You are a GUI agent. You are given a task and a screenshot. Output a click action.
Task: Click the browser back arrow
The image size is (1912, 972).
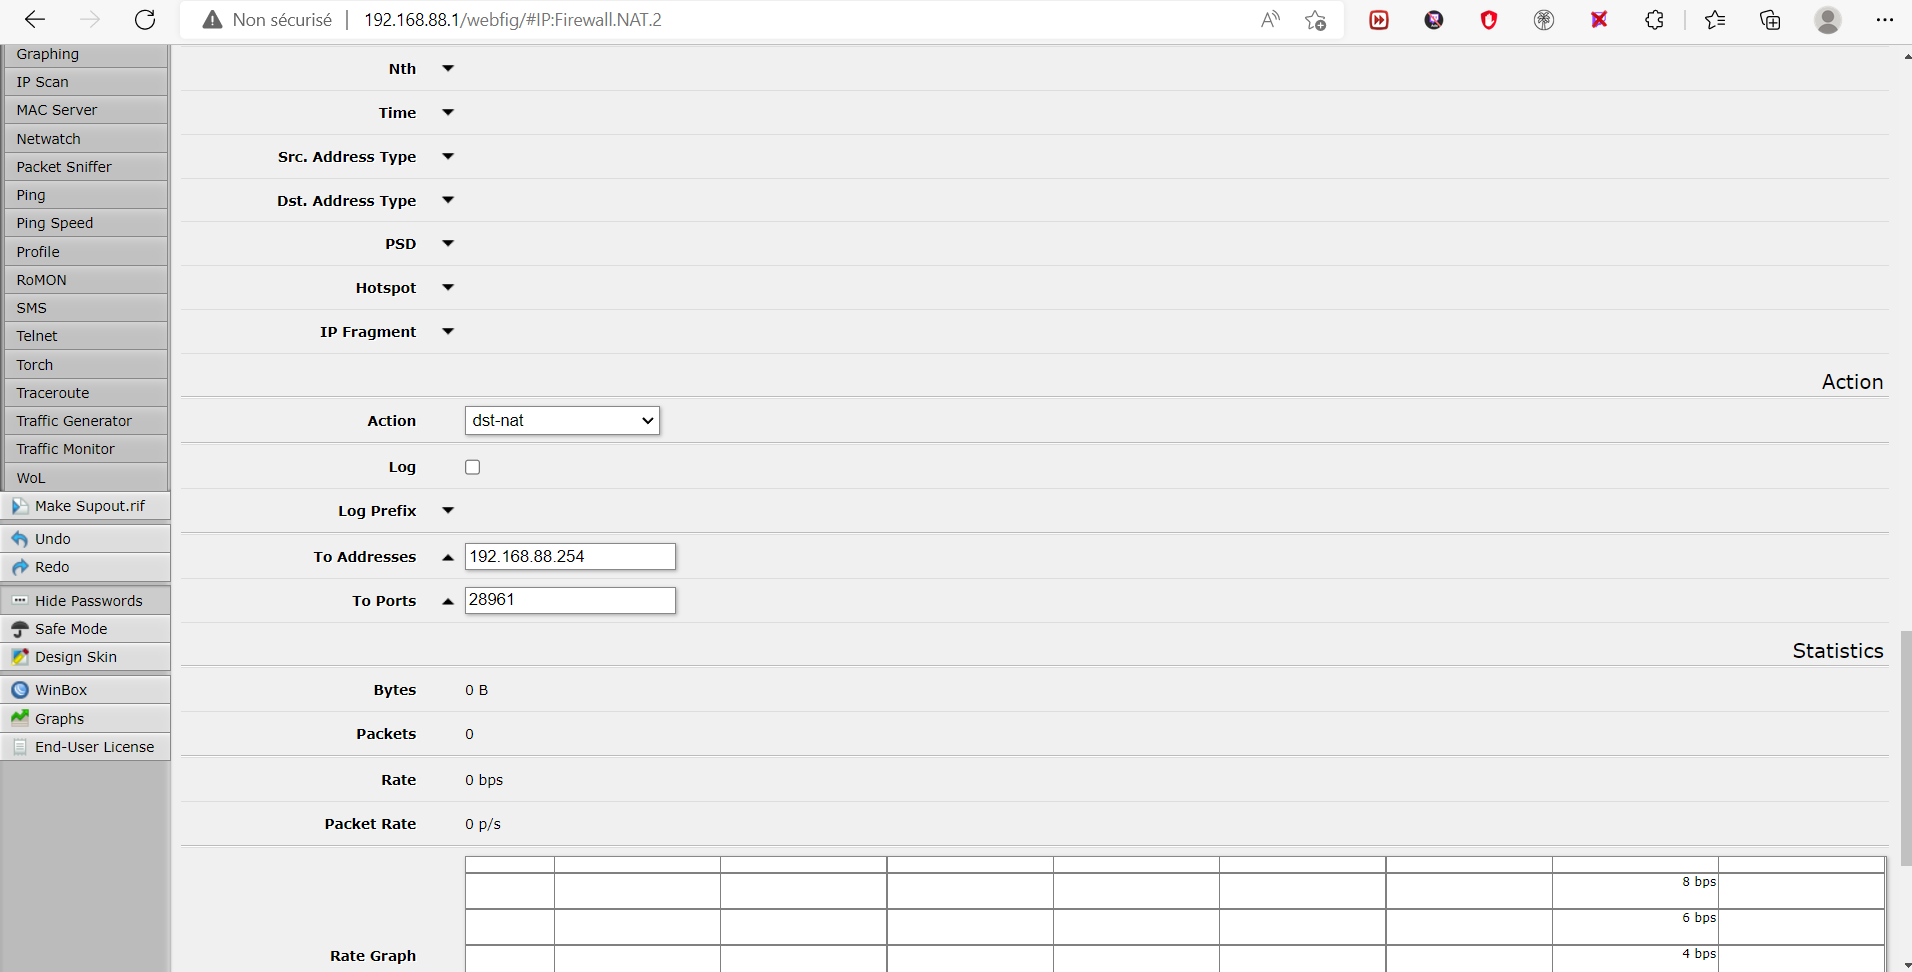click(35, 19)
